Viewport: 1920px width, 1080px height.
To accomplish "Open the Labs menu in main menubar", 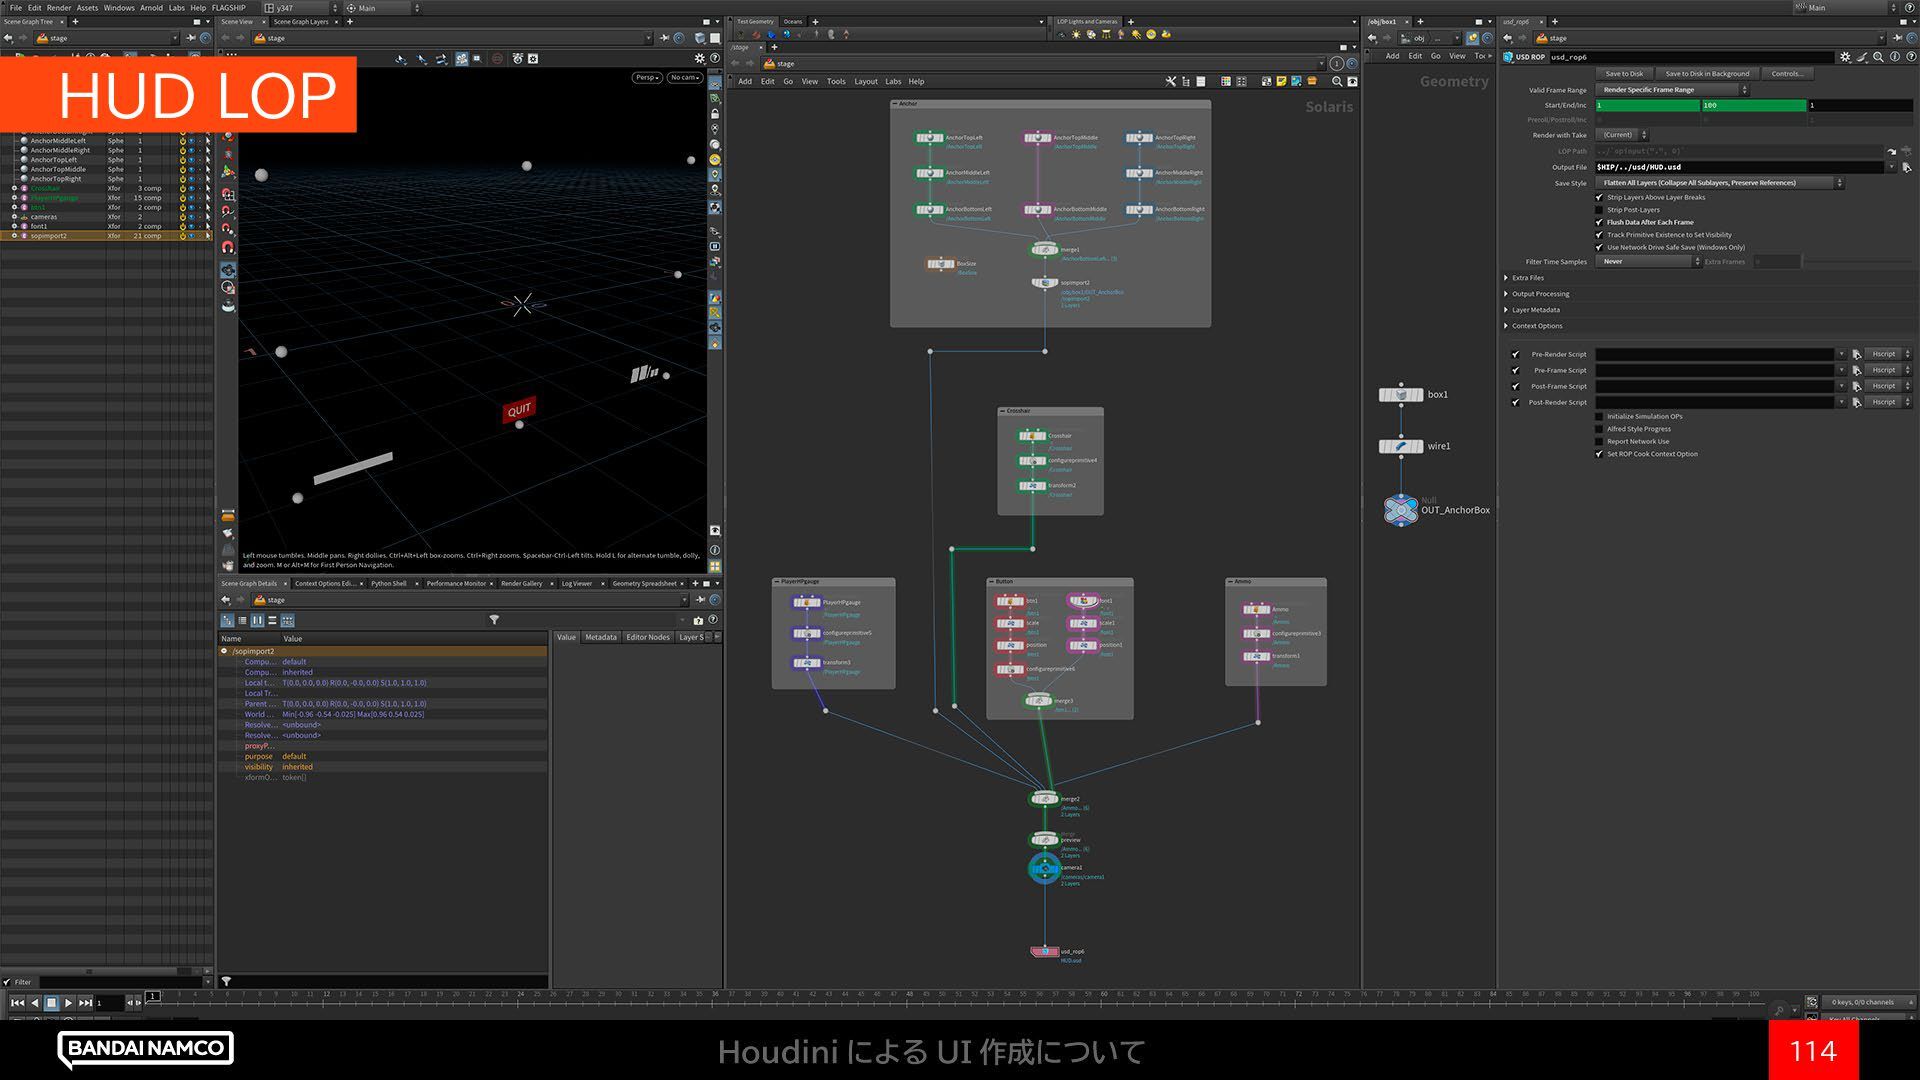I will point(176,7).
